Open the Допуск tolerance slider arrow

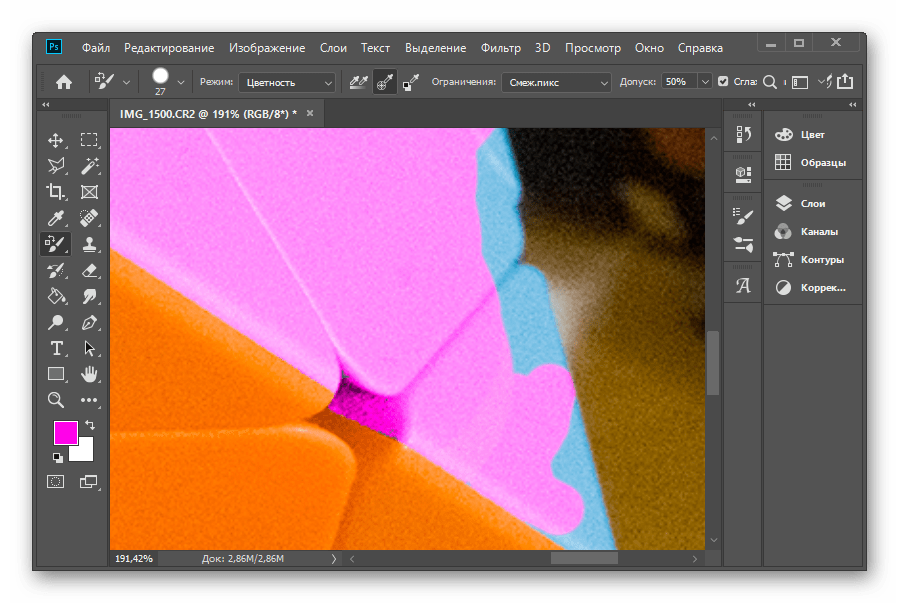705,82
